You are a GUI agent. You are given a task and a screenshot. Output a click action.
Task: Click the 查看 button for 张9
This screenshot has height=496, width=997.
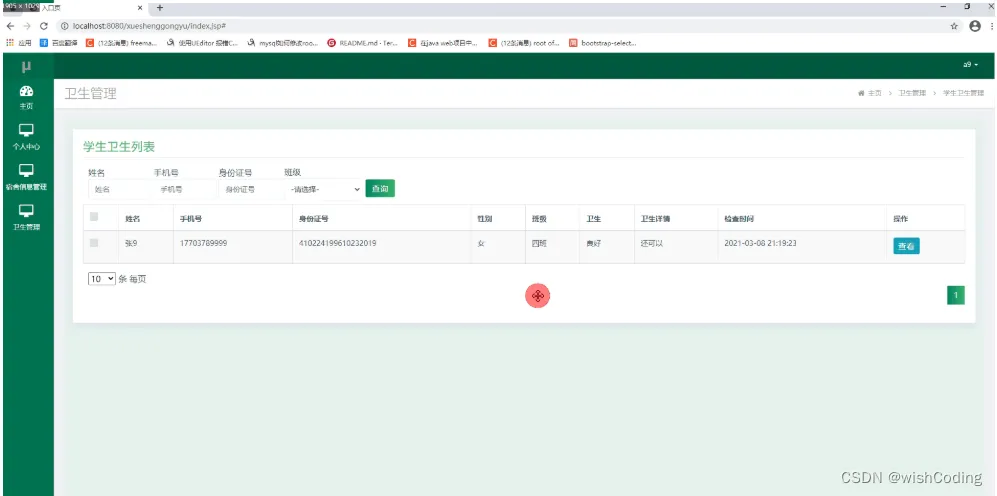pyautogui.click(x=906, y=246)
